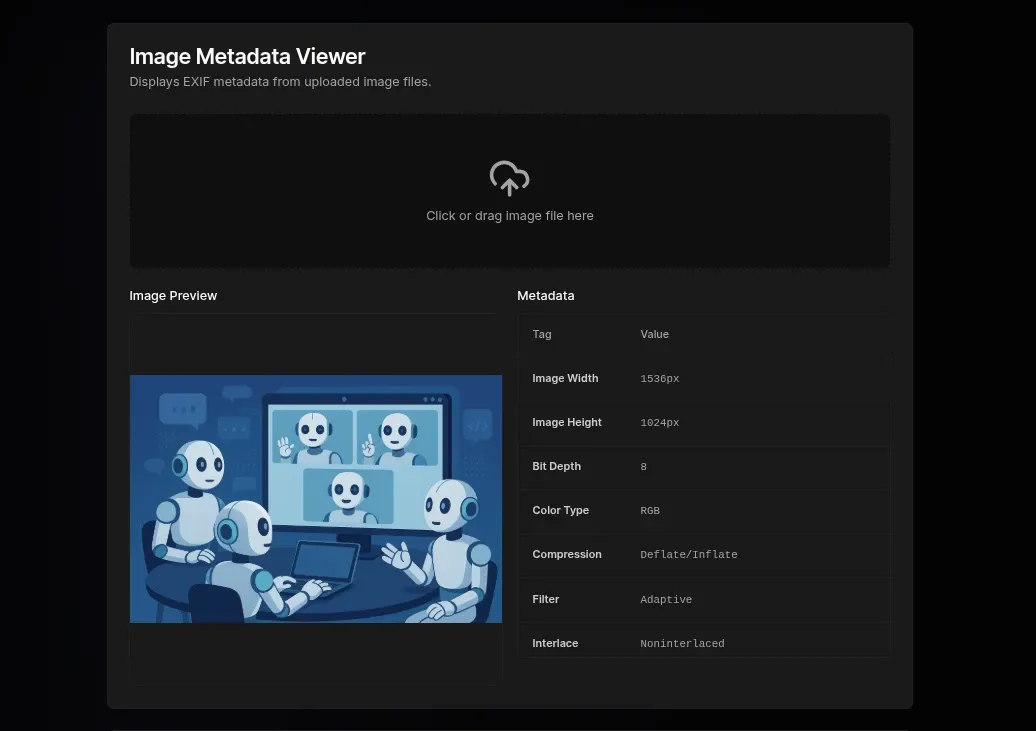Select the robot meeting image thumbnail

[x=315, y=498]
